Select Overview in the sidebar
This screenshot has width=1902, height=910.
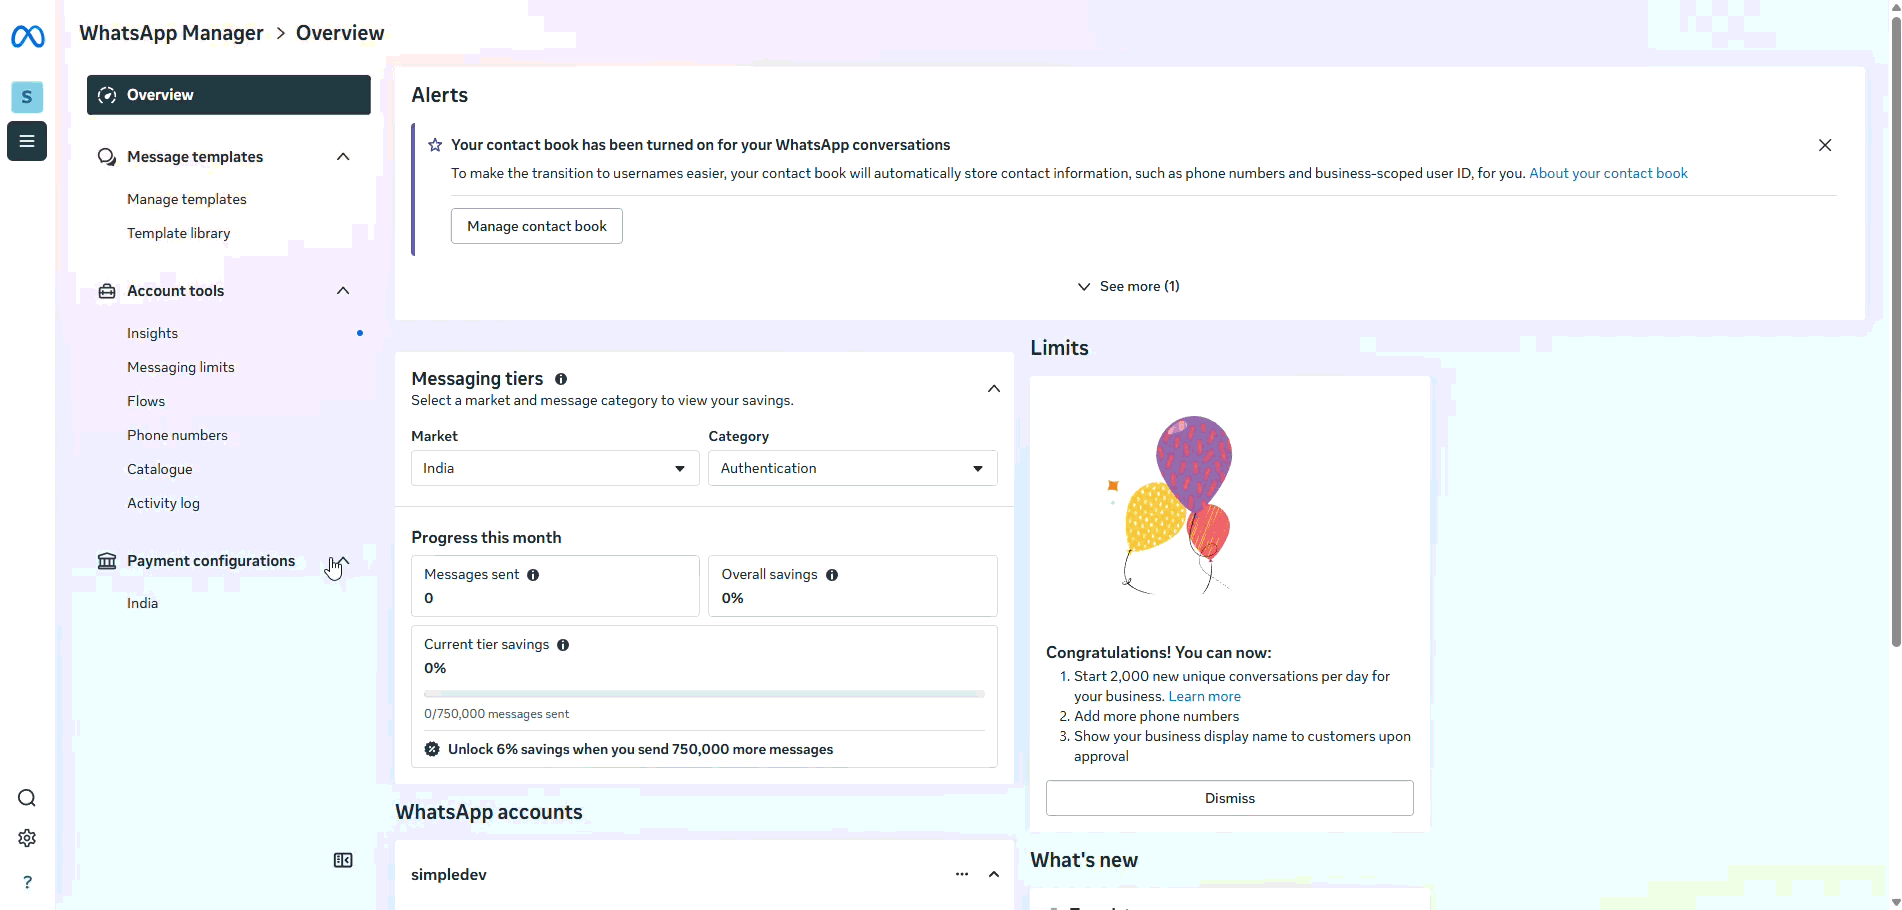[229, 95]
